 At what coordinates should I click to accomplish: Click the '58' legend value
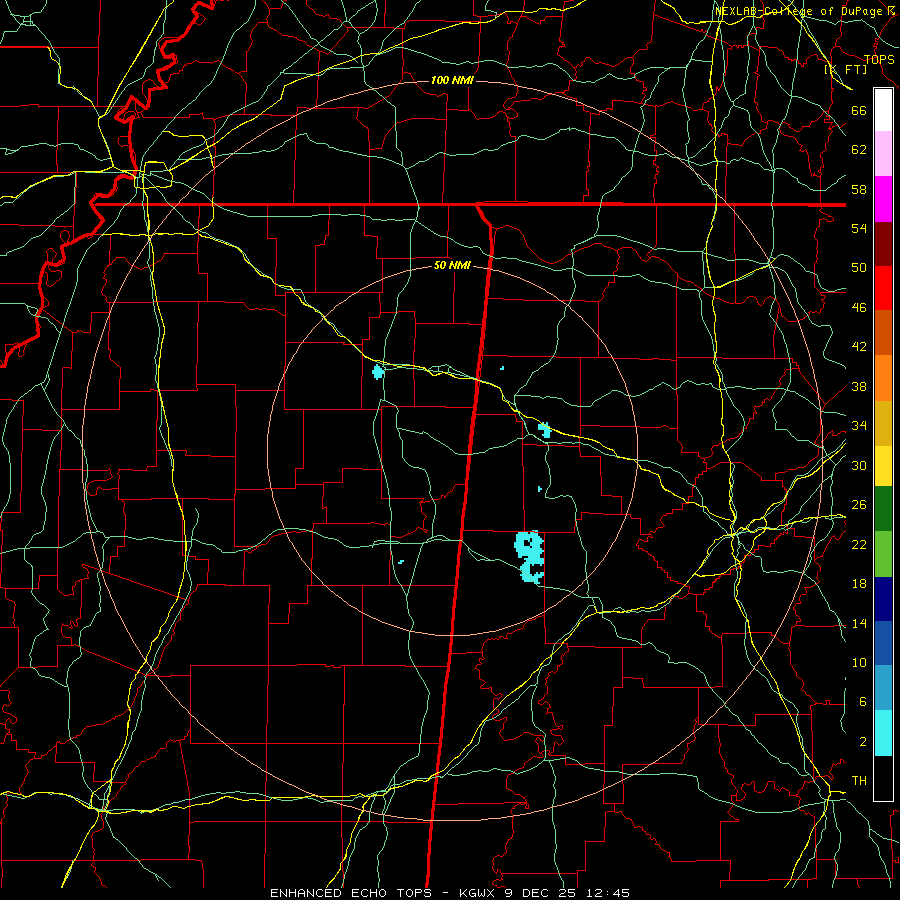pyautogui.click(x=859, y=189)
